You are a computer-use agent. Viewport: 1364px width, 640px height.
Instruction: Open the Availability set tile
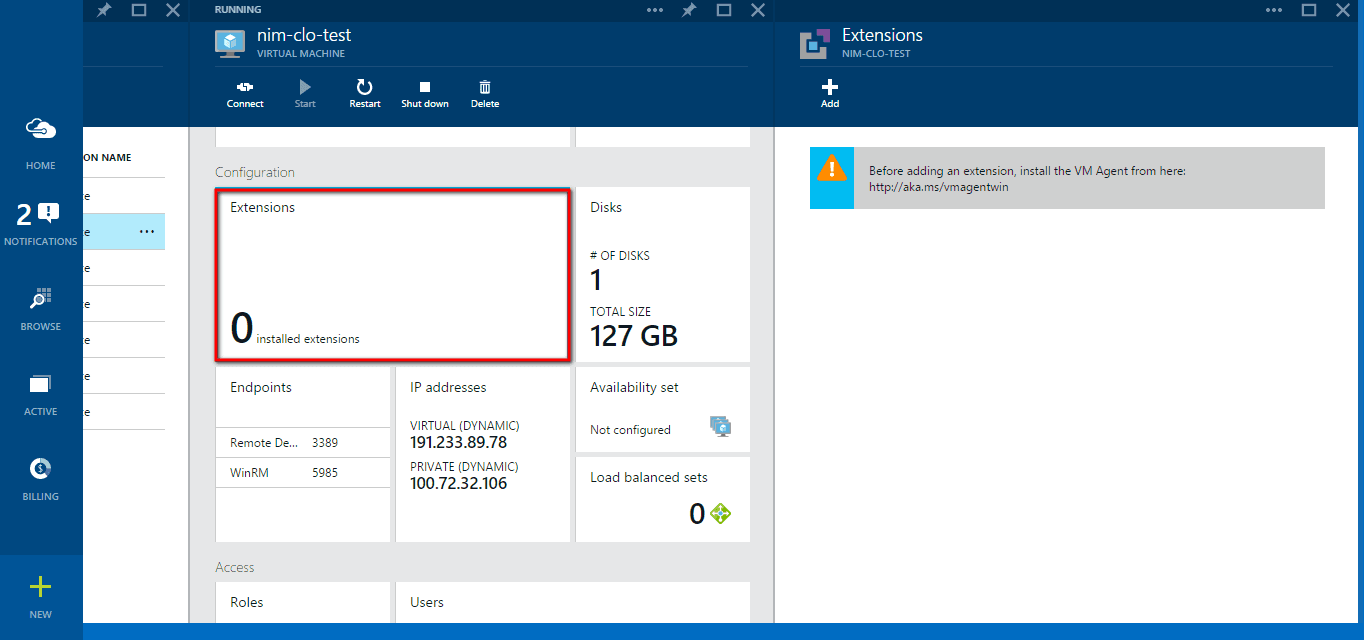click(x=662, y=408)
